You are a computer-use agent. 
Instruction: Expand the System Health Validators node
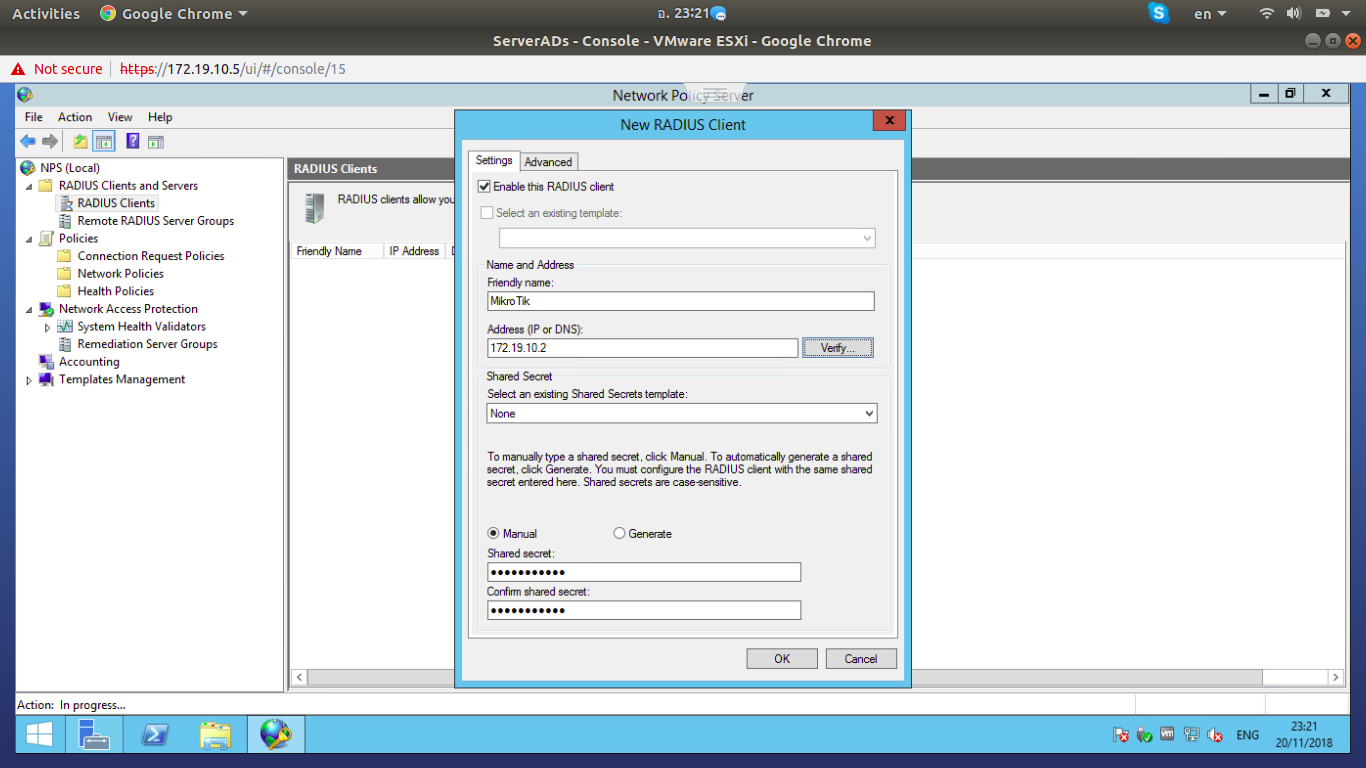tap(47, 327)
